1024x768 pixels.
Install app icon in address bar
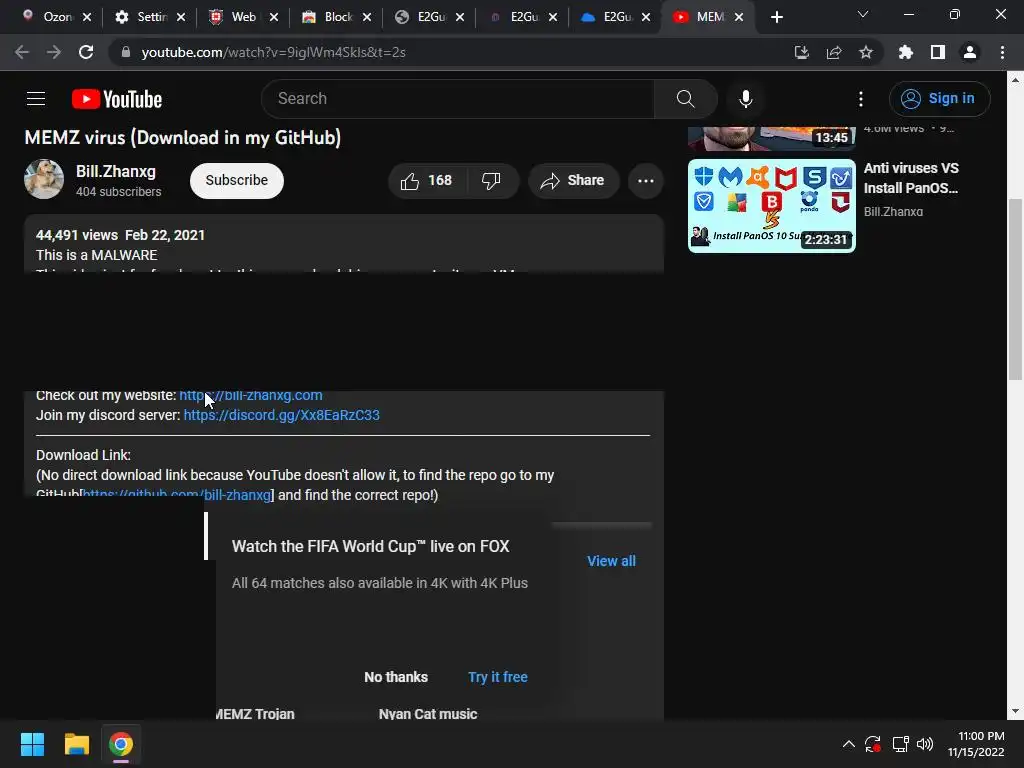point(801,52)
